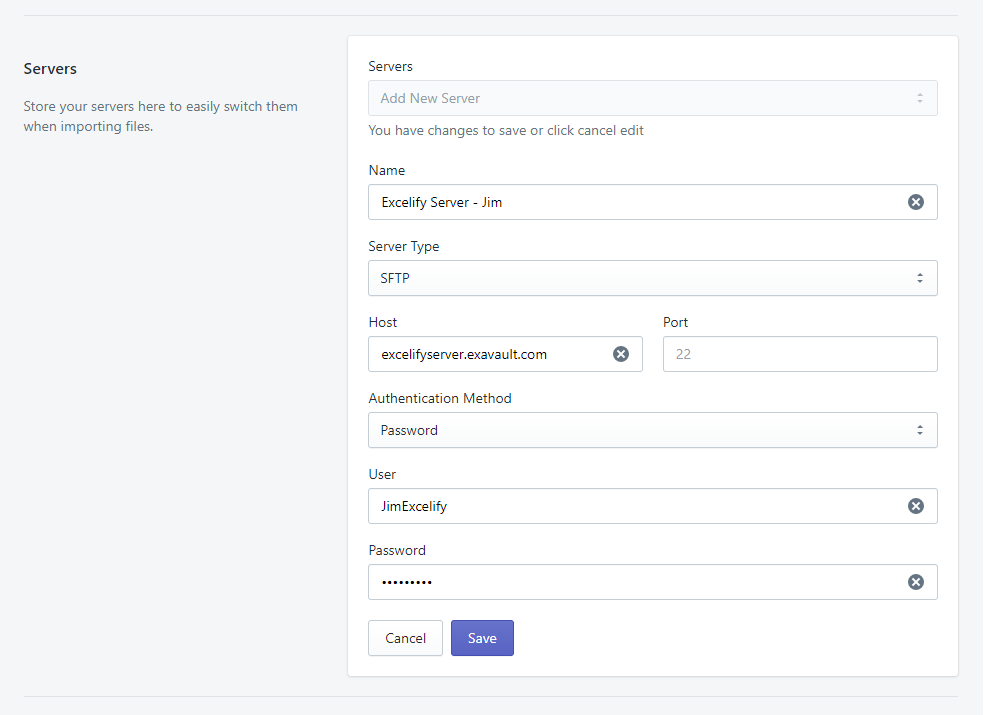Click the "Host" field label

[x=382, y=322]
